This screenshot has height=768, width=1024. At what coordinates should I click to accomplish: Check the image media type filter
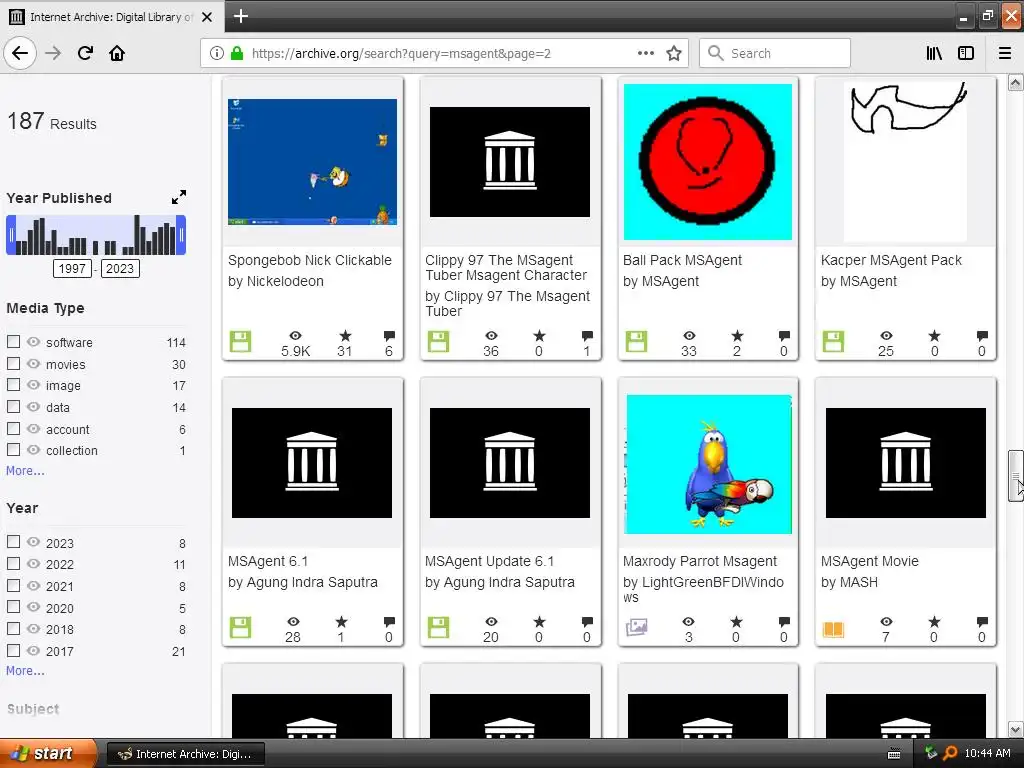pyautogui.click(x=13, y=385)
